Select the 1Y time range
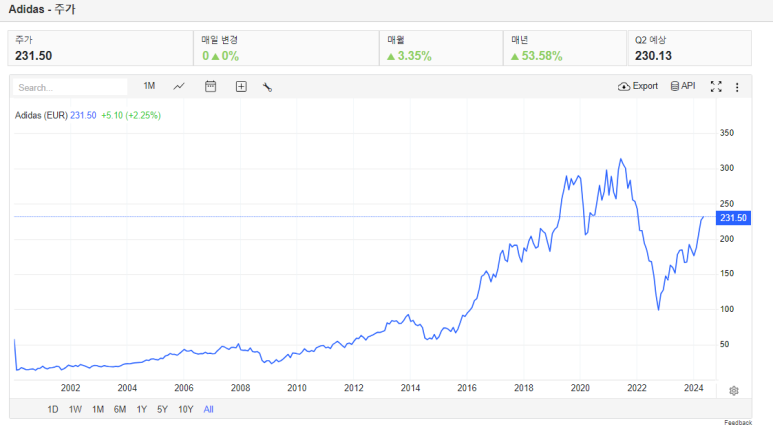The height and width of the screenshot is (427, 773). coord(142,409)
